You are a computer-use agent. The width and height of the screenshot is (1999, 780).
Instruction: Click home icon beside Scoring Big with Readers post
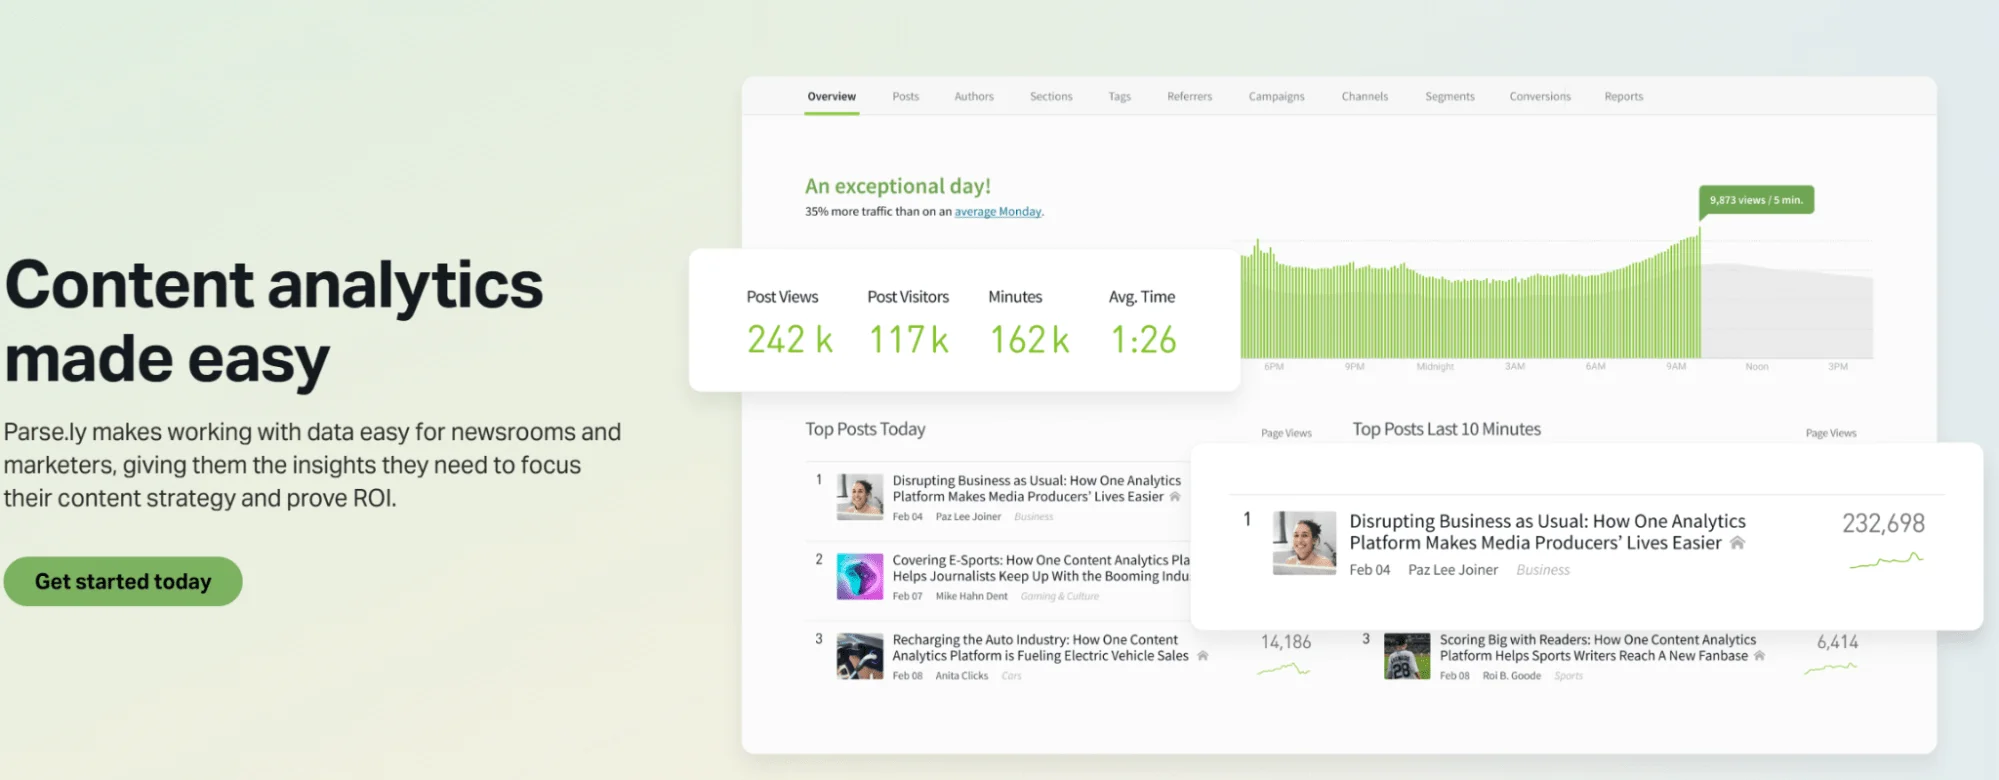pos(1759,656)
